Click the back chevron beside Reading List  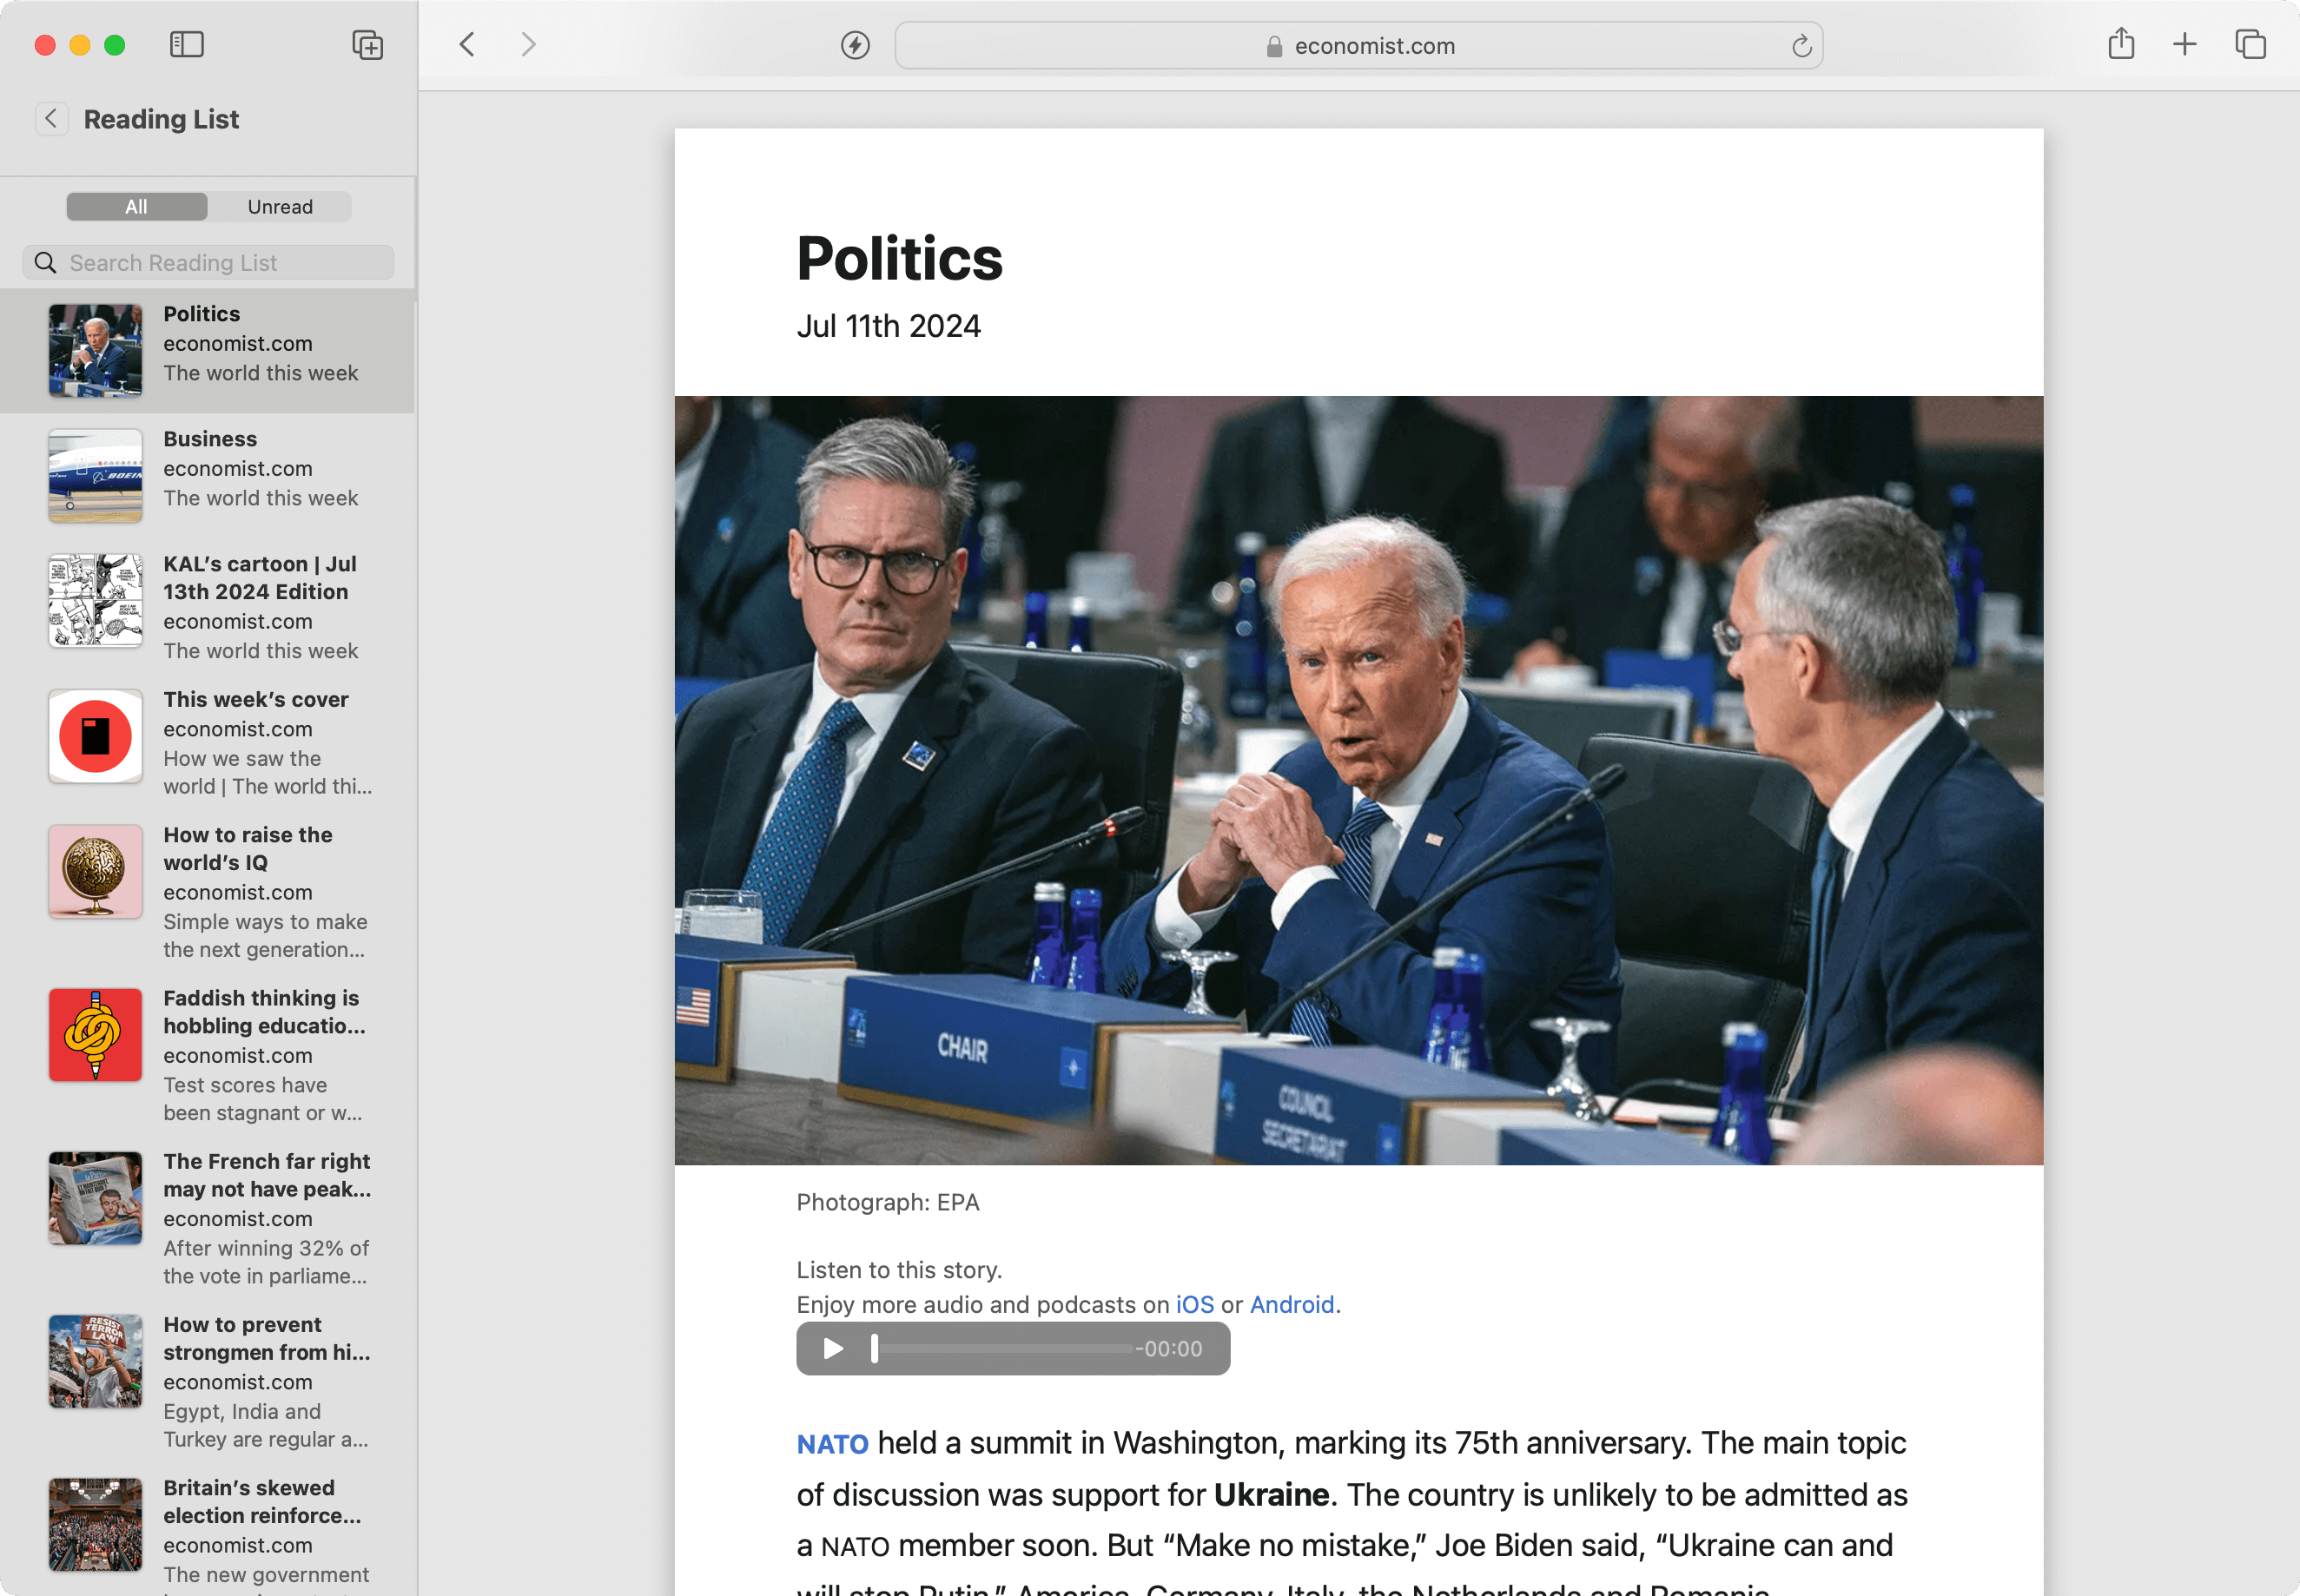[x=51, y=119]
